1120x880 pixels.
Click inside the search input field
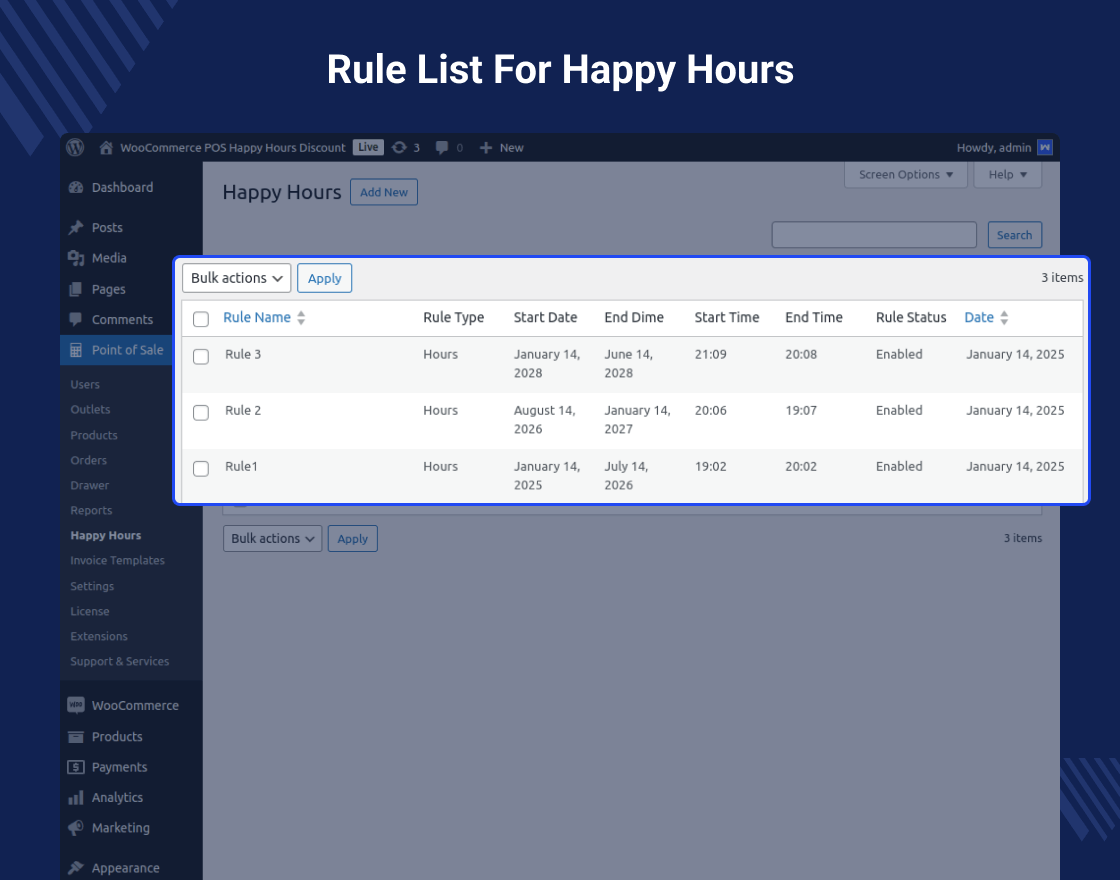tap(873, 234)
